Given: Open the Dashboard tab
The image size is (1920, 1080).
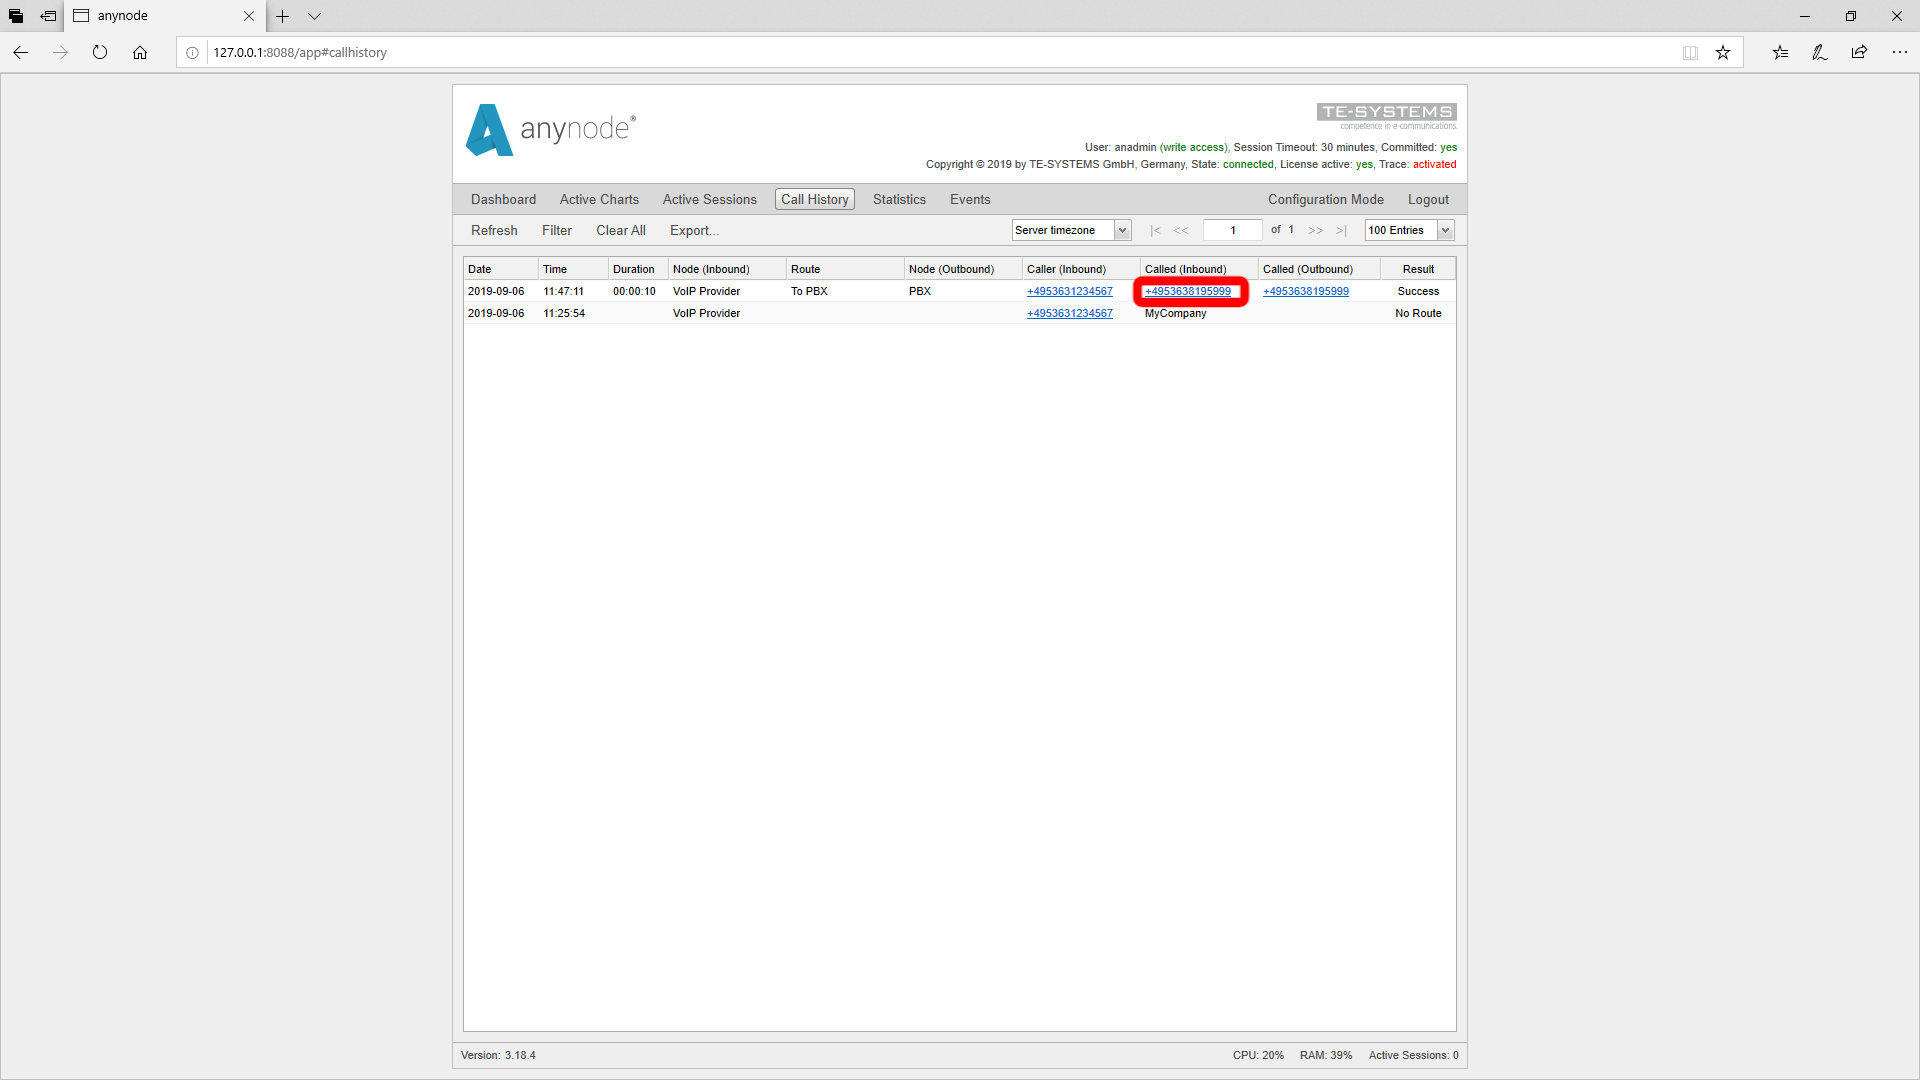Looking at the screenshot, I should (x=503, y=199).
